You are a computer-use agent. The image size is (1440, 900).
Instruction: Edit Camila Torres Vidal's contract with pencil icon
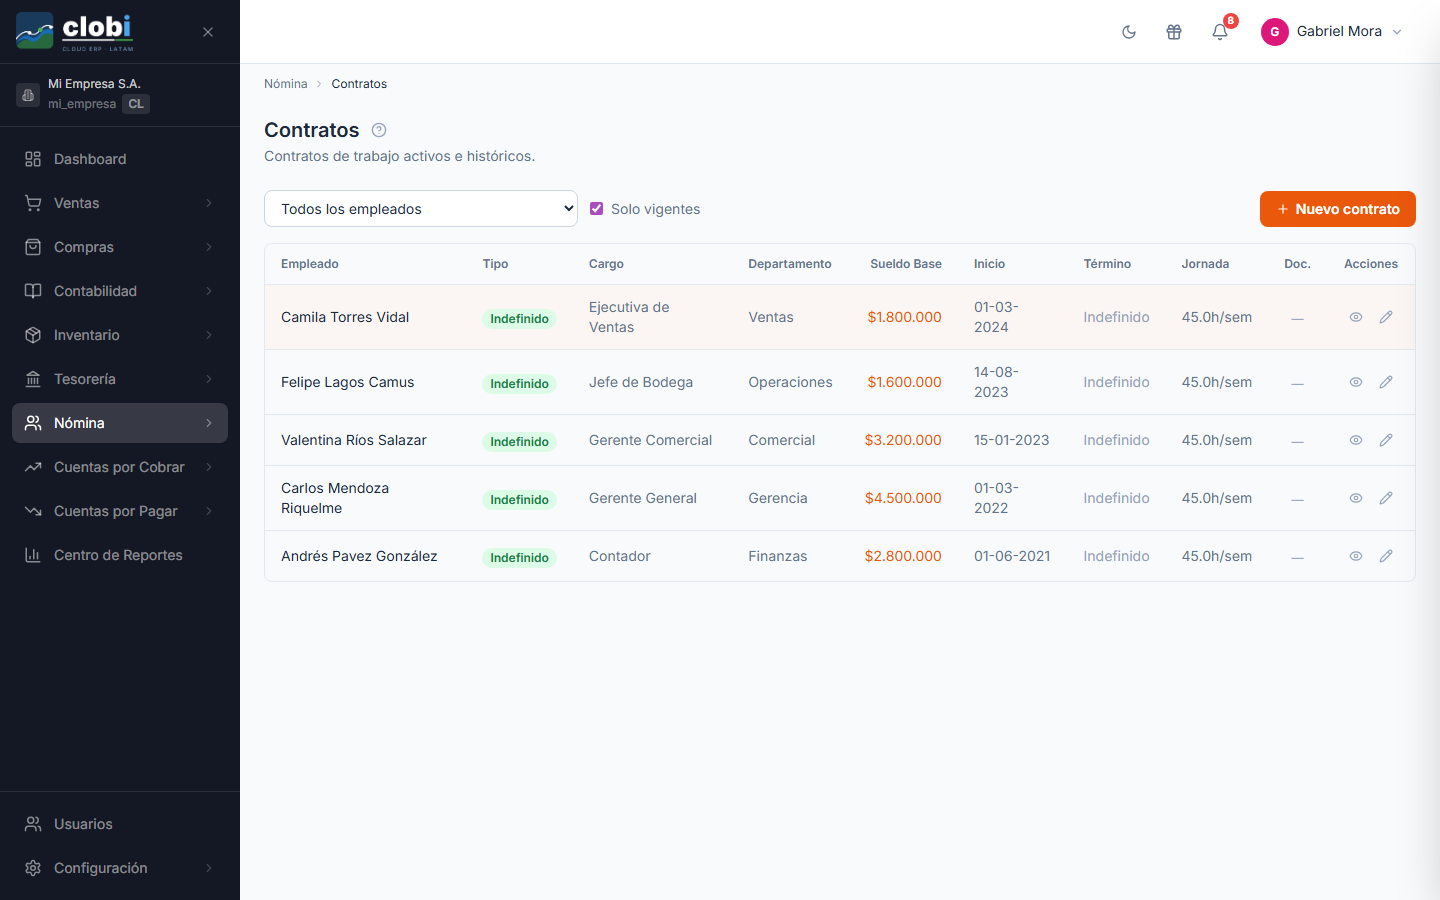coord(1386,317)
